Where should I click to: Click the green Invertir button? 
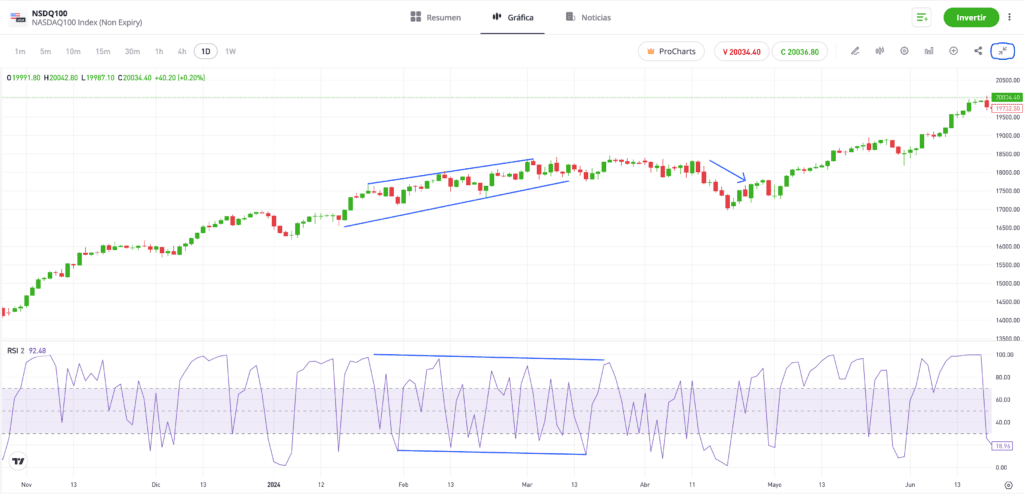[x=970, y=18]
